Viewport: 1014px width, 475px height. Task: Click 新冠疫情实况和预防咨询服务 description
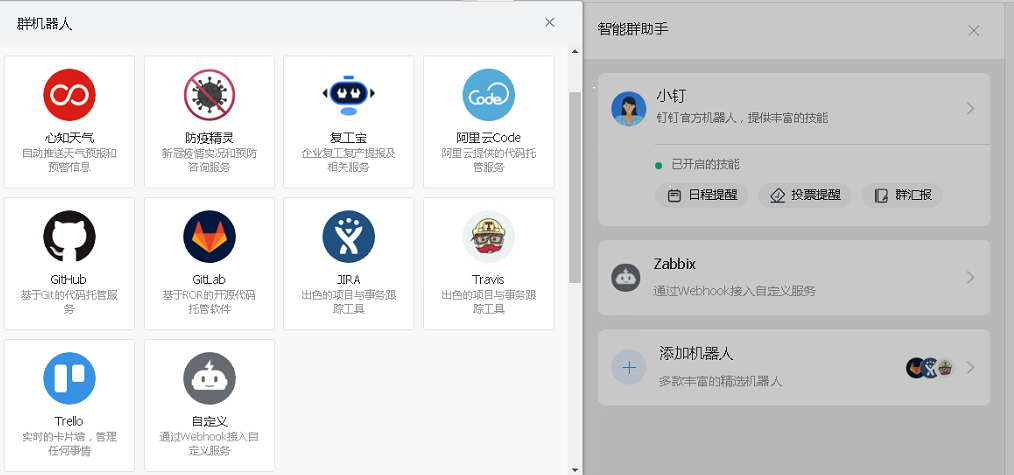[209, 160]
